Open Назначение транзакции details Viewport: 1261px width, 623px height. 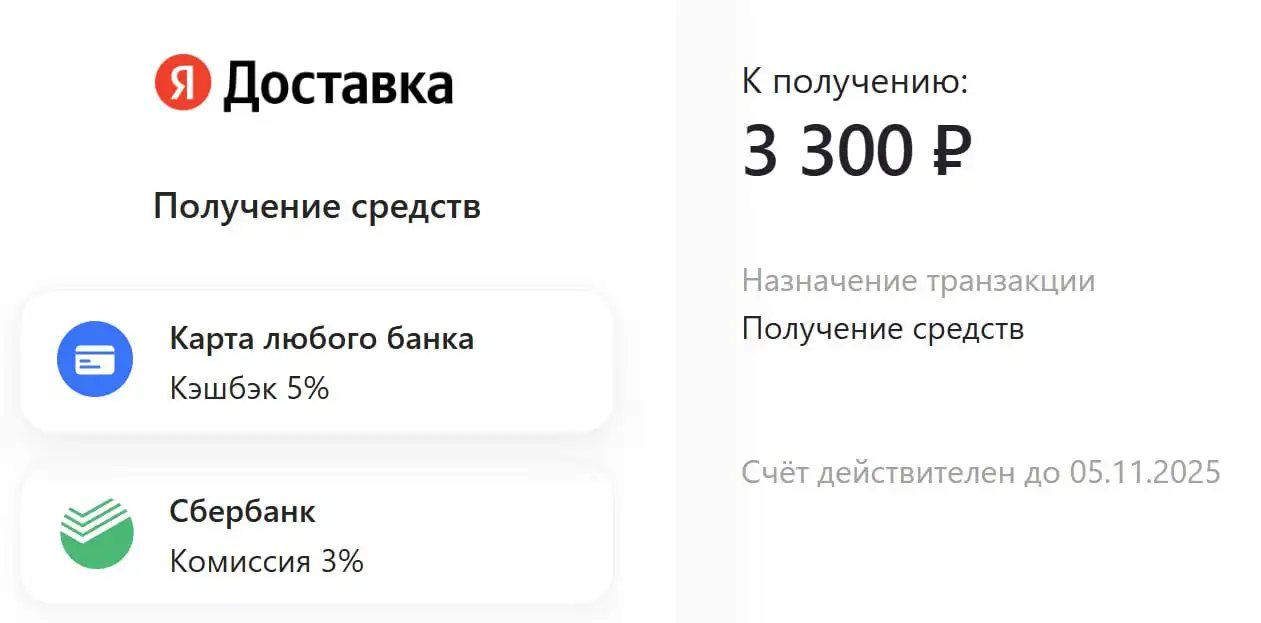click(x=919, y=281)
